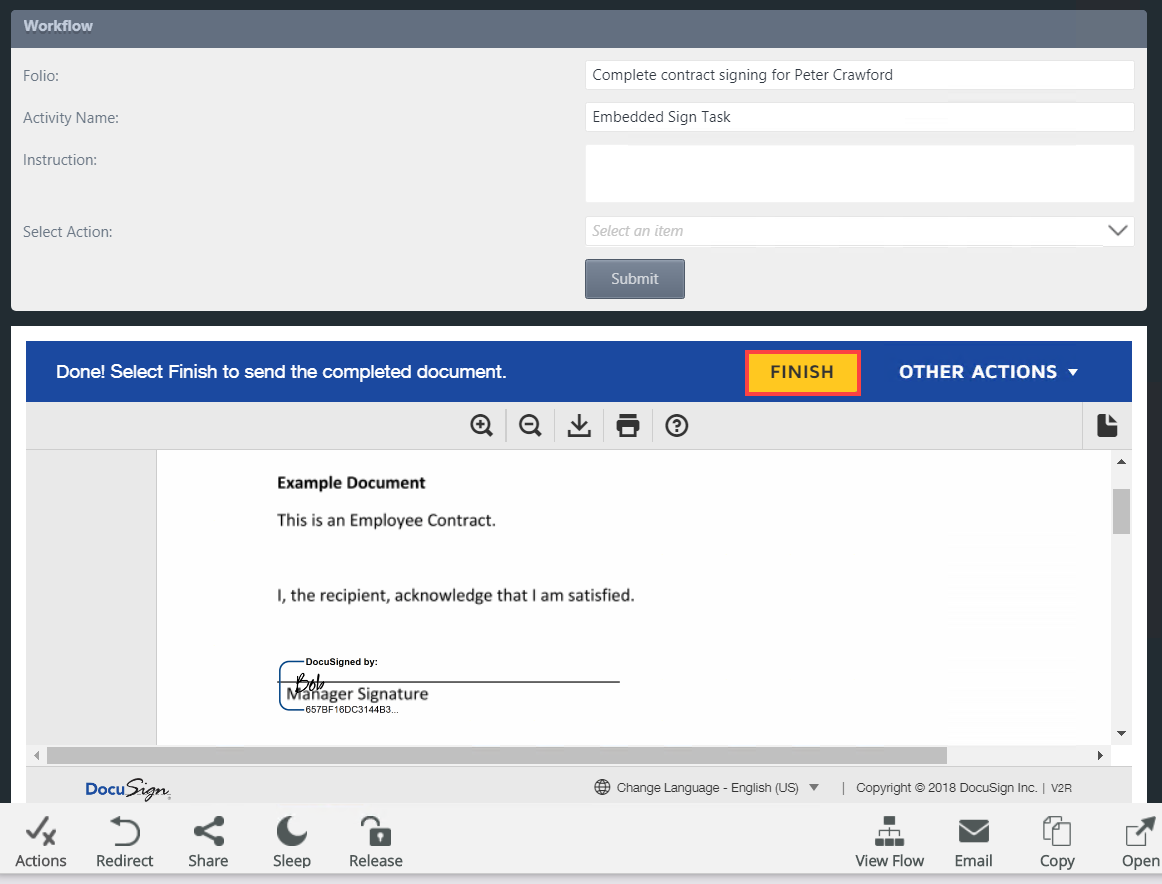Open DocuSign help question mark icon
This screenshot has width=1162, height=884.
tap(677, 425)
